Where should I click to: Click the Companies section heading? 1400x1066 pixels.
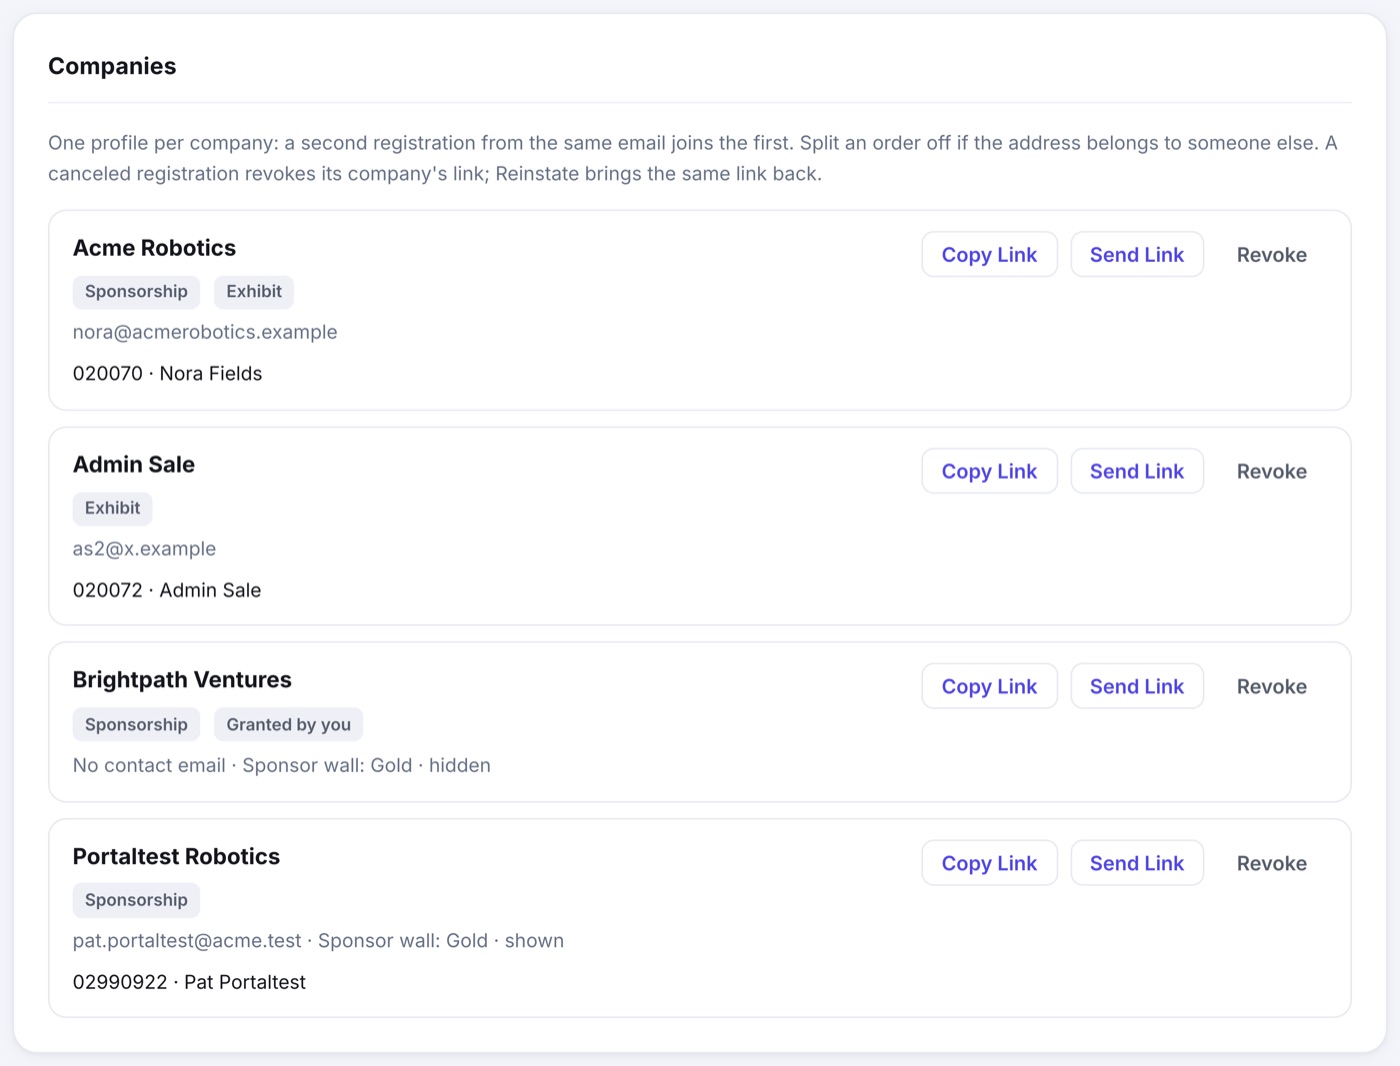112,66
